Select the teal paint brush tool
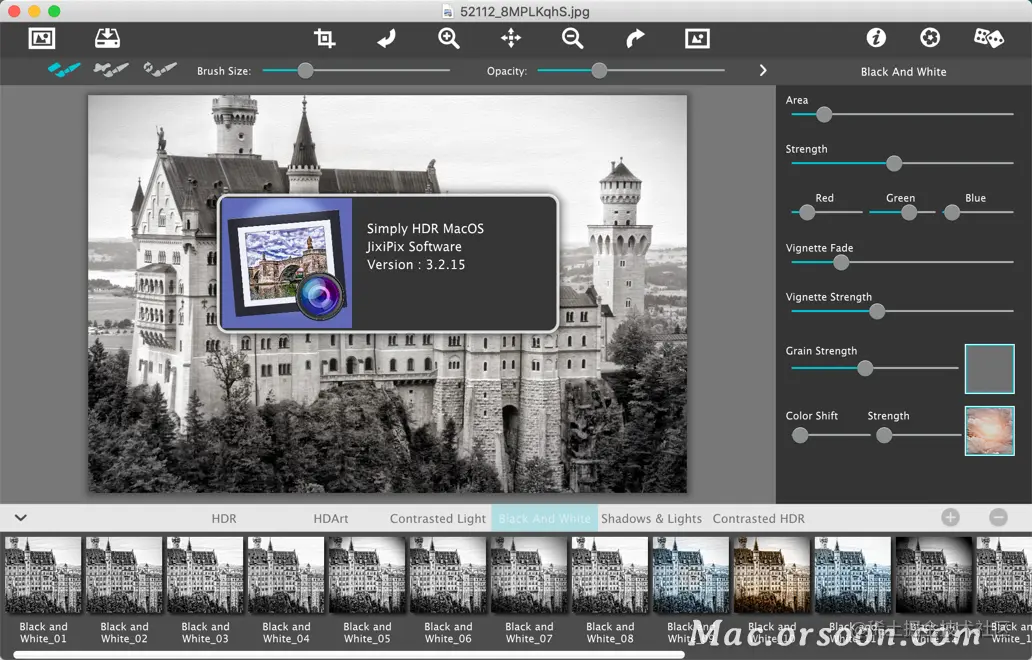This screenshot has height=660, width=1032. 64,69
